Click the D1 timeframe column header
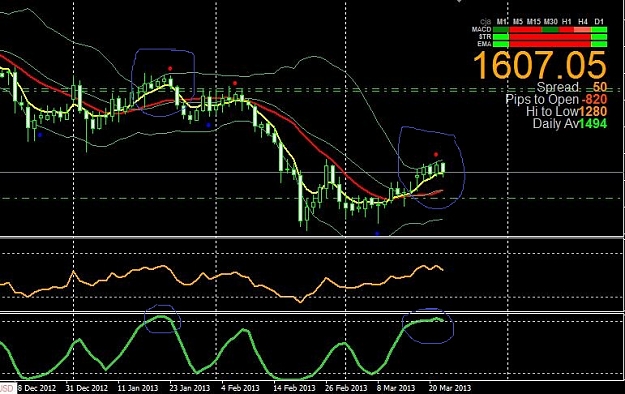Viewport: 625px width, 394px height. pyautogui.click(x=599, y=22)
